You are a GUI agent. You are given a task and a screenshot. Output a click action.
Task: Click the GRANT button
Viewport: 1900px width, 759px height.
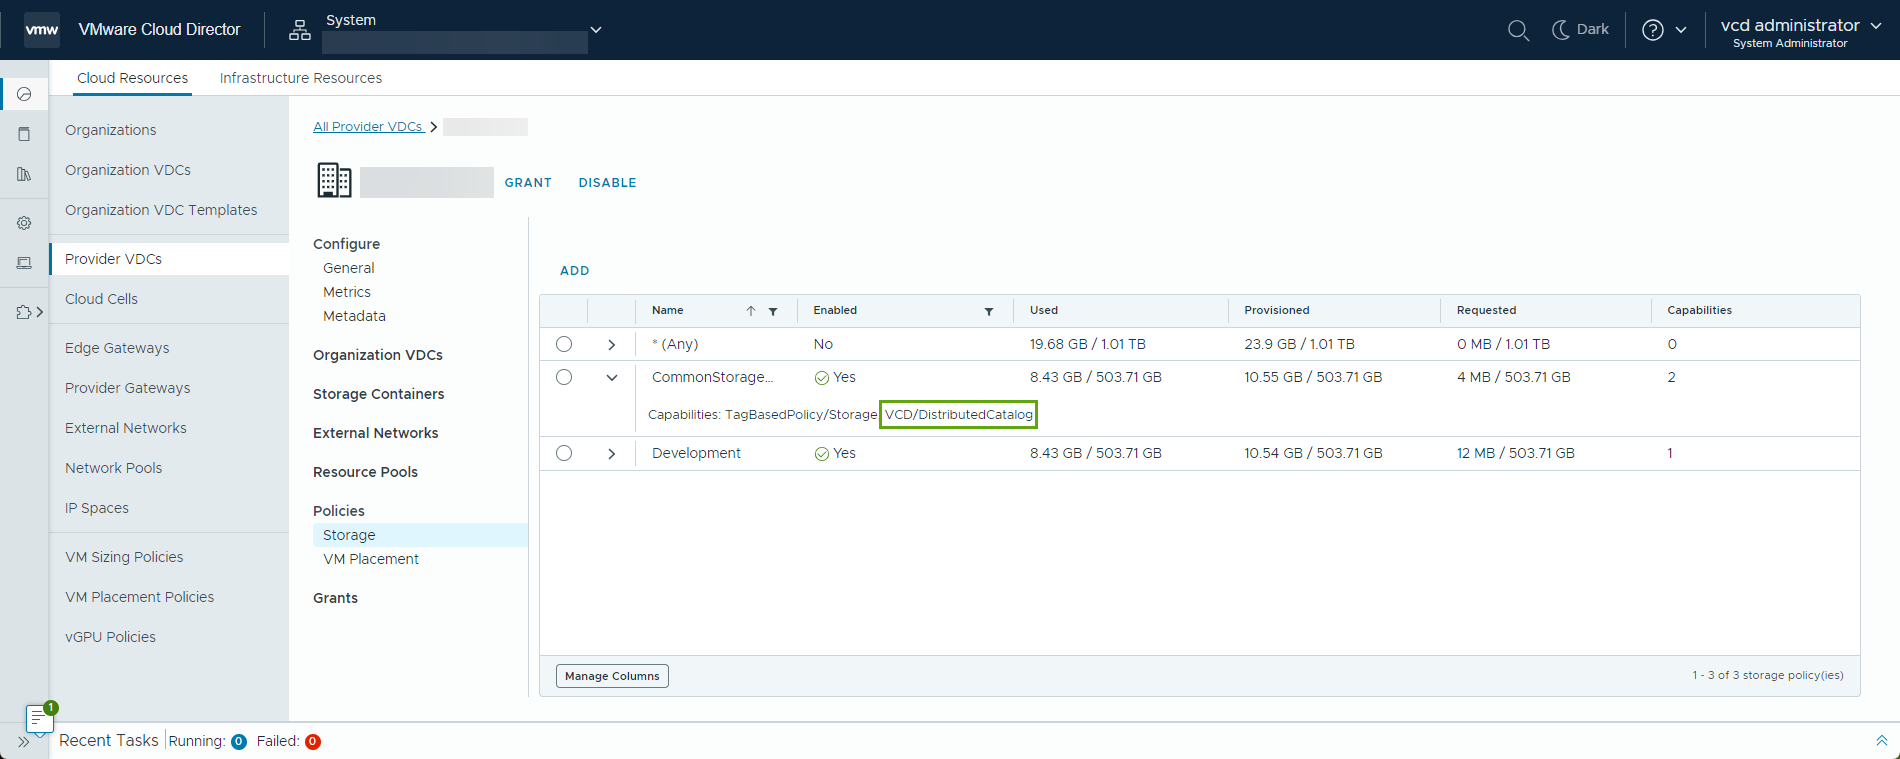tap(528, 183)
